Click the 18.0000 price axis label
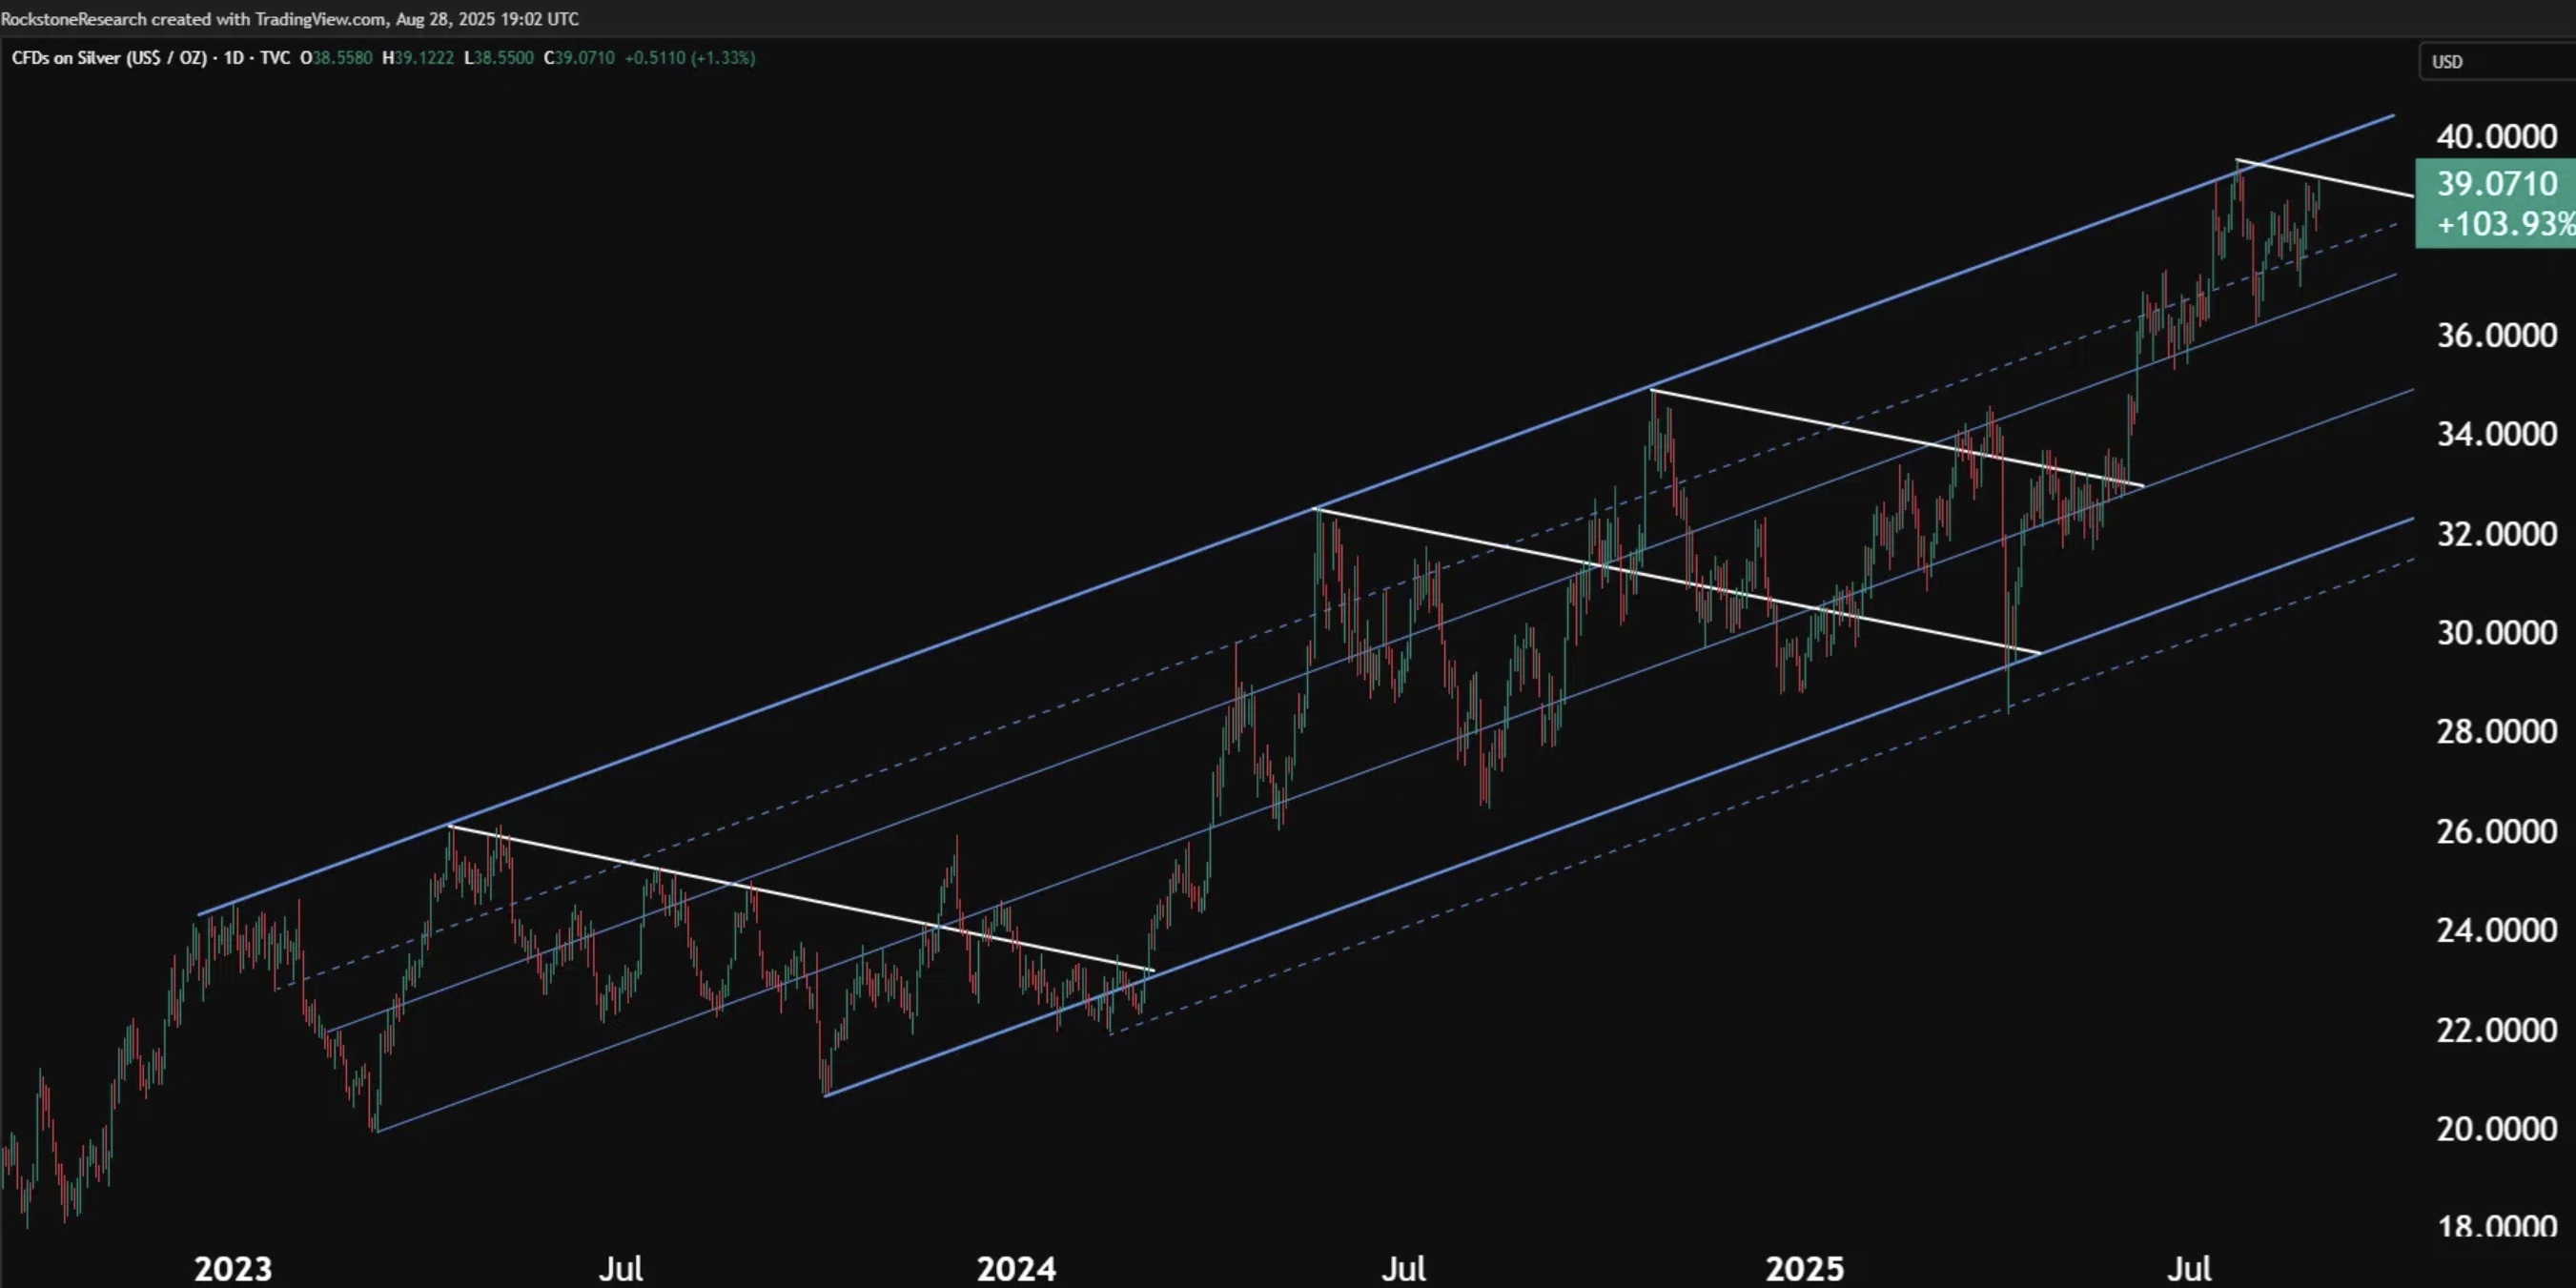The width and height of the screenshot is (2576, 1288). [2496, 1225]
